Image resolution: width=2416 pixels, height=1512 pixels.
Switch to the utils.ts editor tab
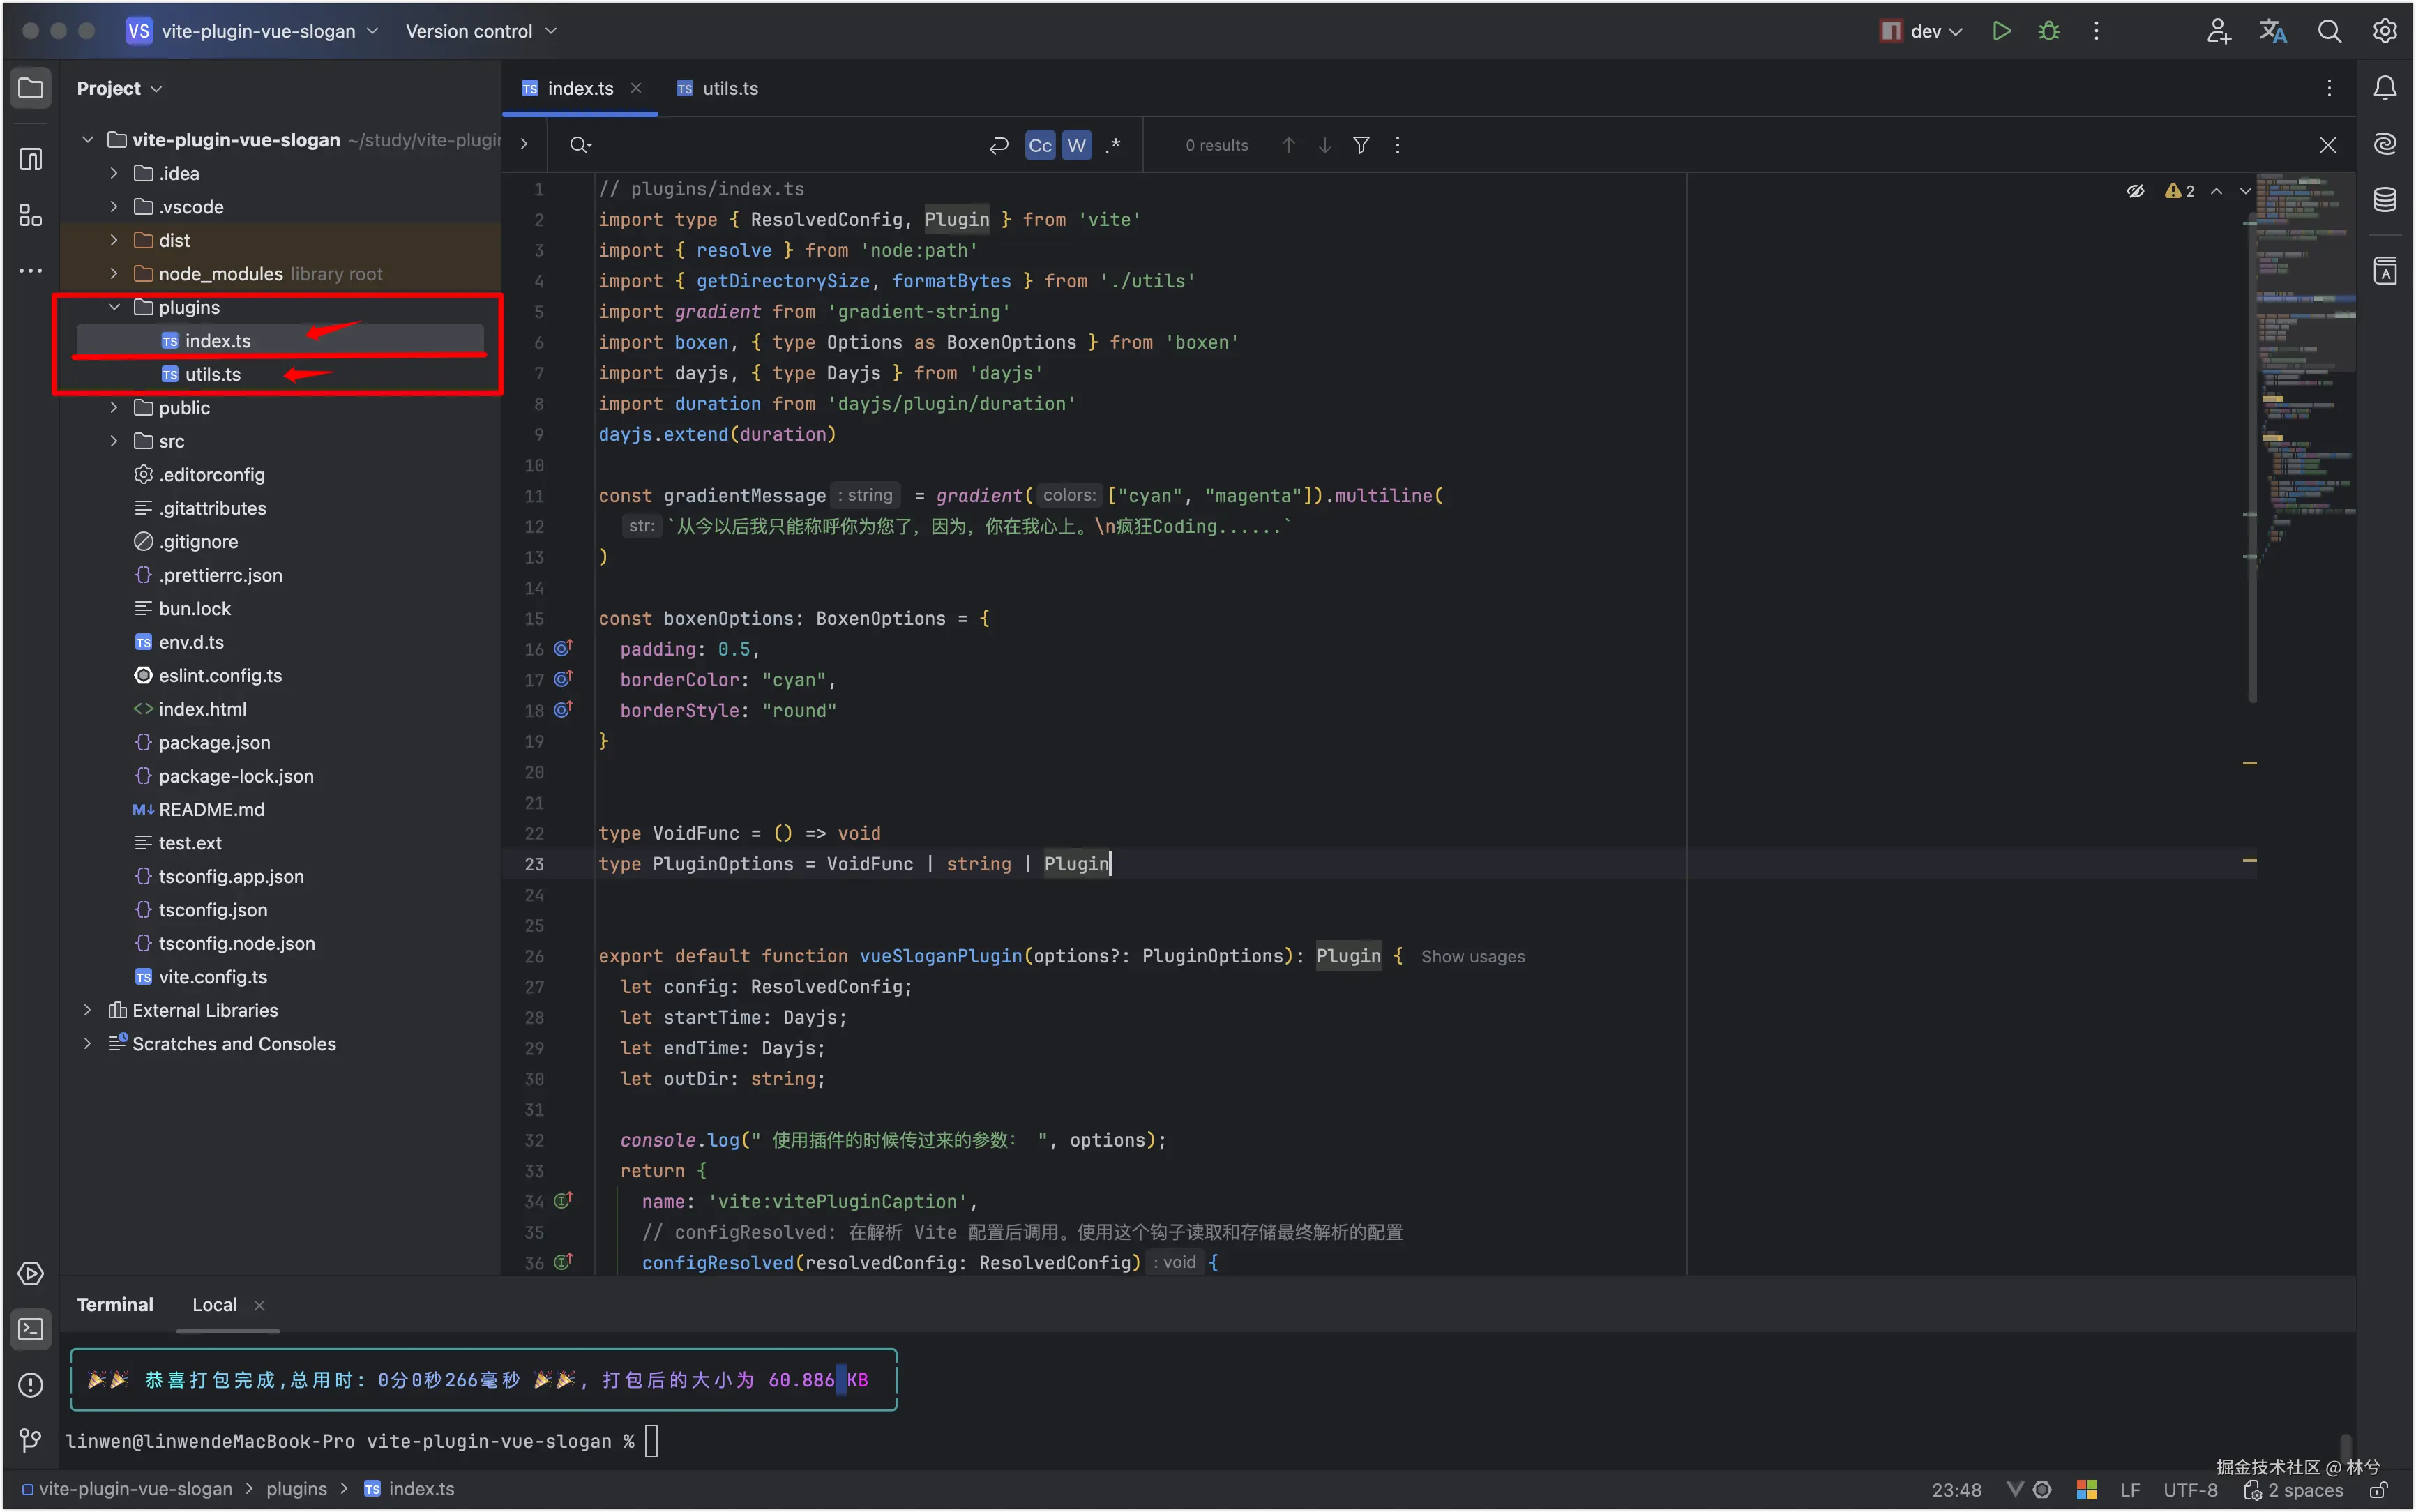(729, 89)
